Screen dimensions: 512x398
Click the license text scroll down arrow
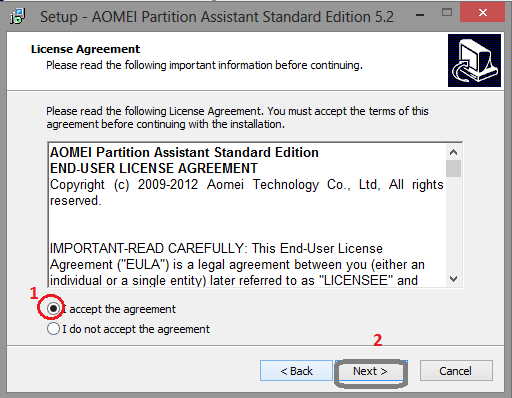pyautogui.click(x=453, y=279)
